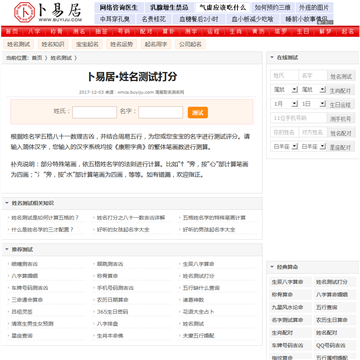
Task: Click the orange 测试 button
Action: tap(198, 113)
